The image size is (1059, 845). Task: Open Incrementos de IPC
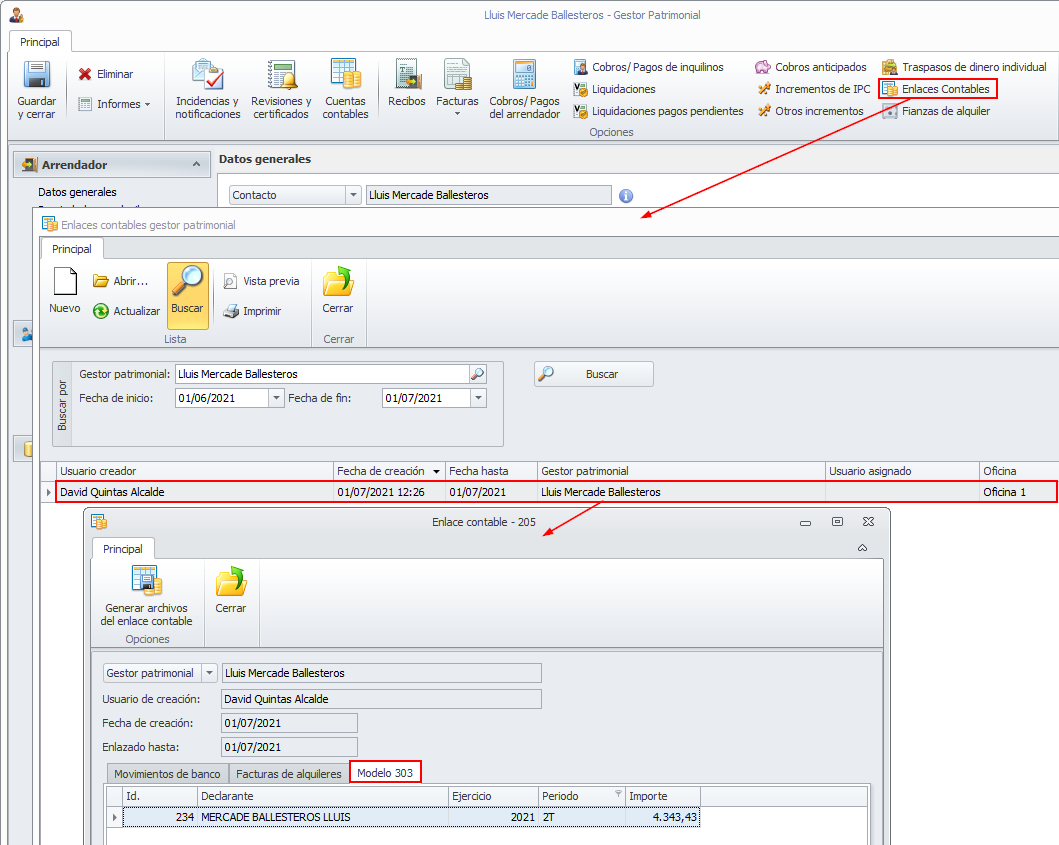click(814, 89)
